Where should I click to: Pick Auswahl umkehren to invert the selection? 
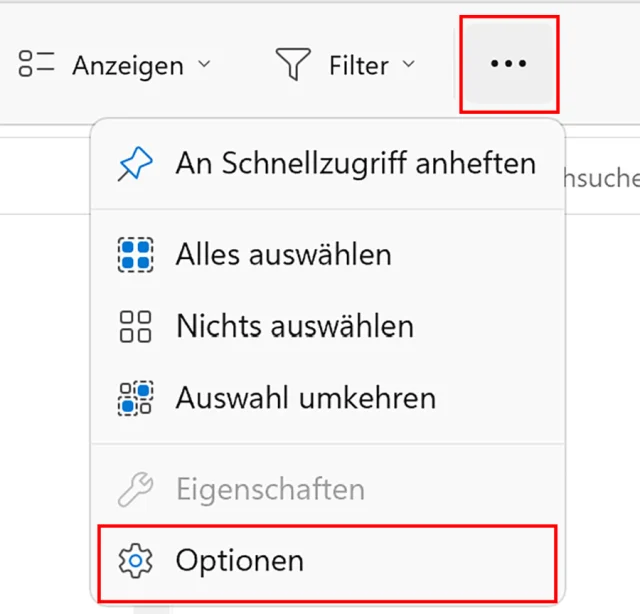click(x=305, y=398)
